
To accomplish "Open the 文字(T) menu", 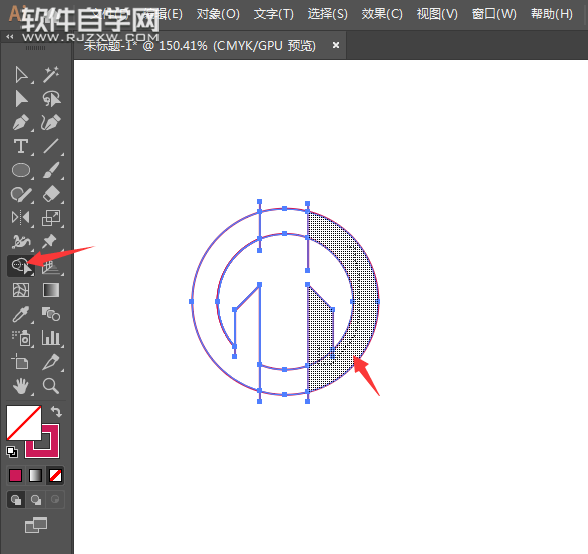I will point(273,14).
